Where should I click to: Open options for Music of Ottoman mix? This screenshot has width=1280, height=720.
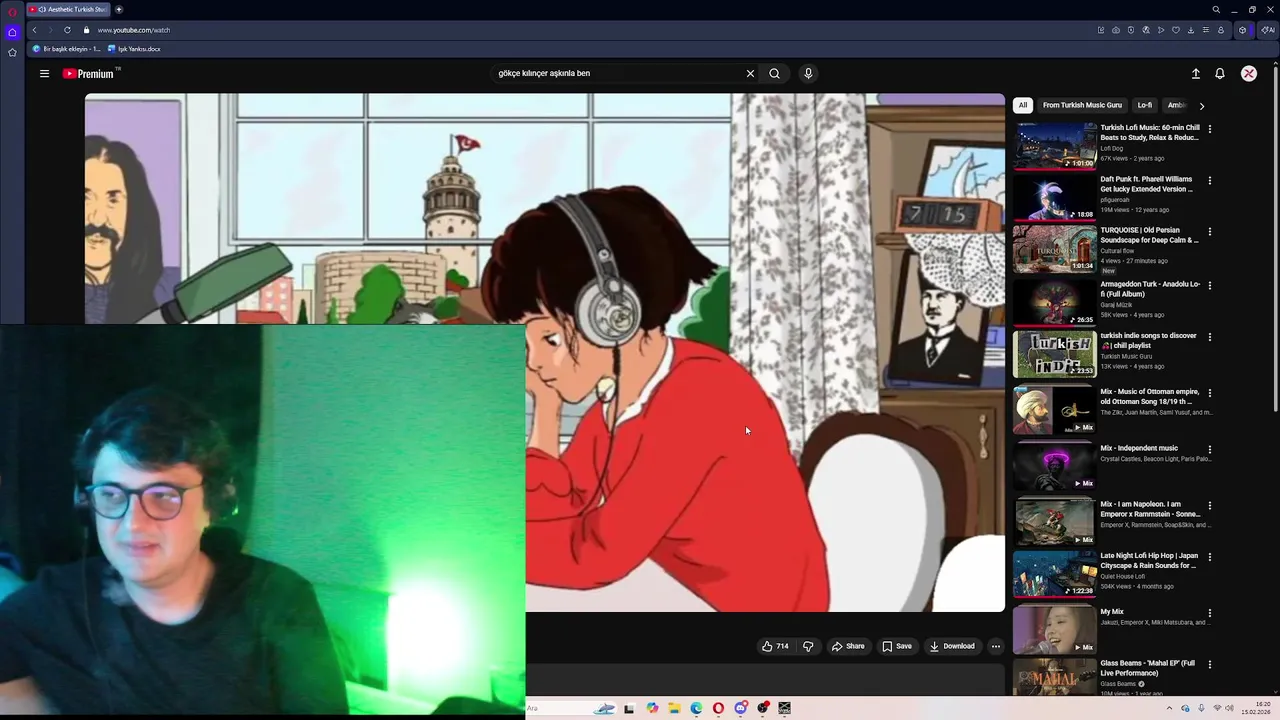[x=1210, y=394]
